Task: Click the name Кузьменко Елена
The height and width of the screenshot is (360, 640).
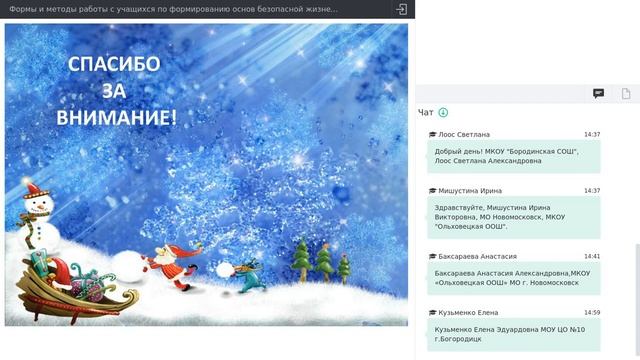Action: coord(468,313)
